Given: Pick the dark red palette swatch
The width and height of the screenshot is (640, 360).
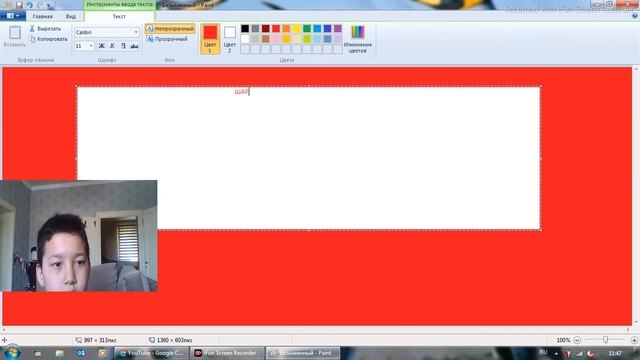Looking at the screenshot, I should click(266, 29).
